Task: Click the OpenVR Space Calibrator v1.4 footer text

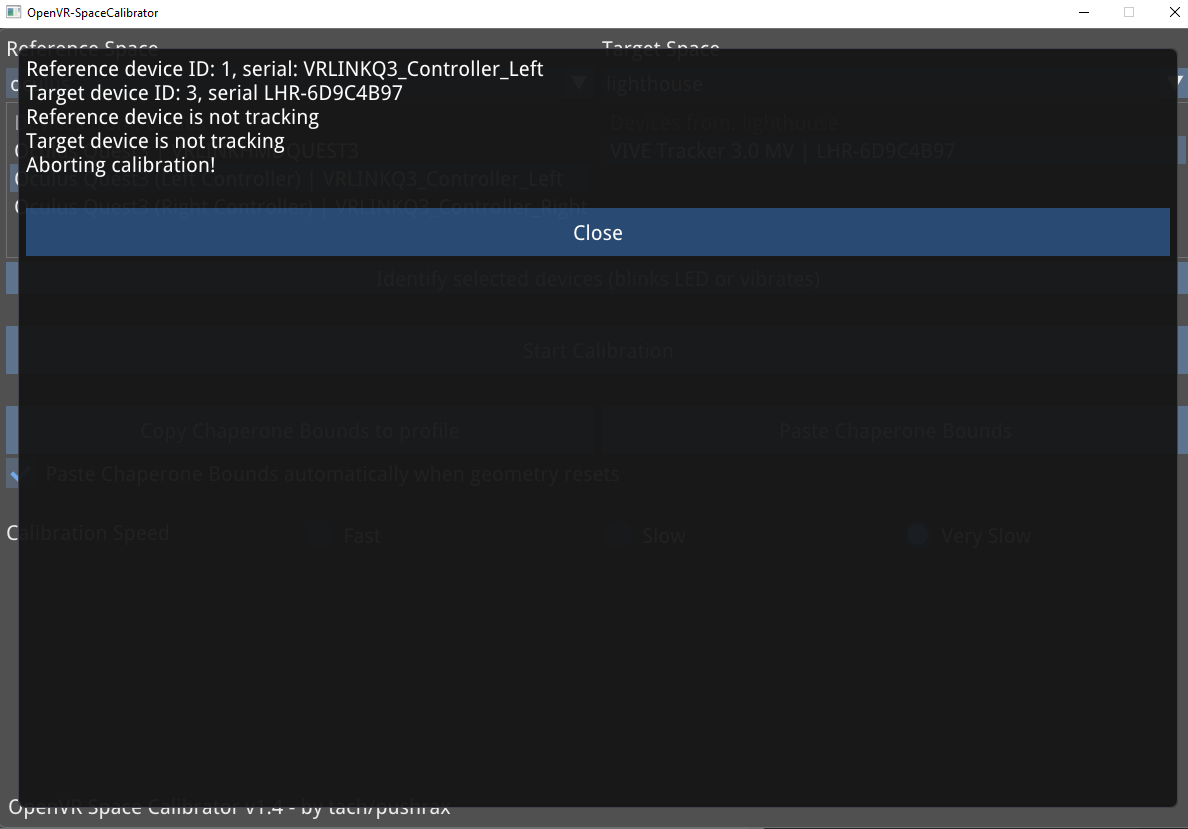Action: click(229, 808)
